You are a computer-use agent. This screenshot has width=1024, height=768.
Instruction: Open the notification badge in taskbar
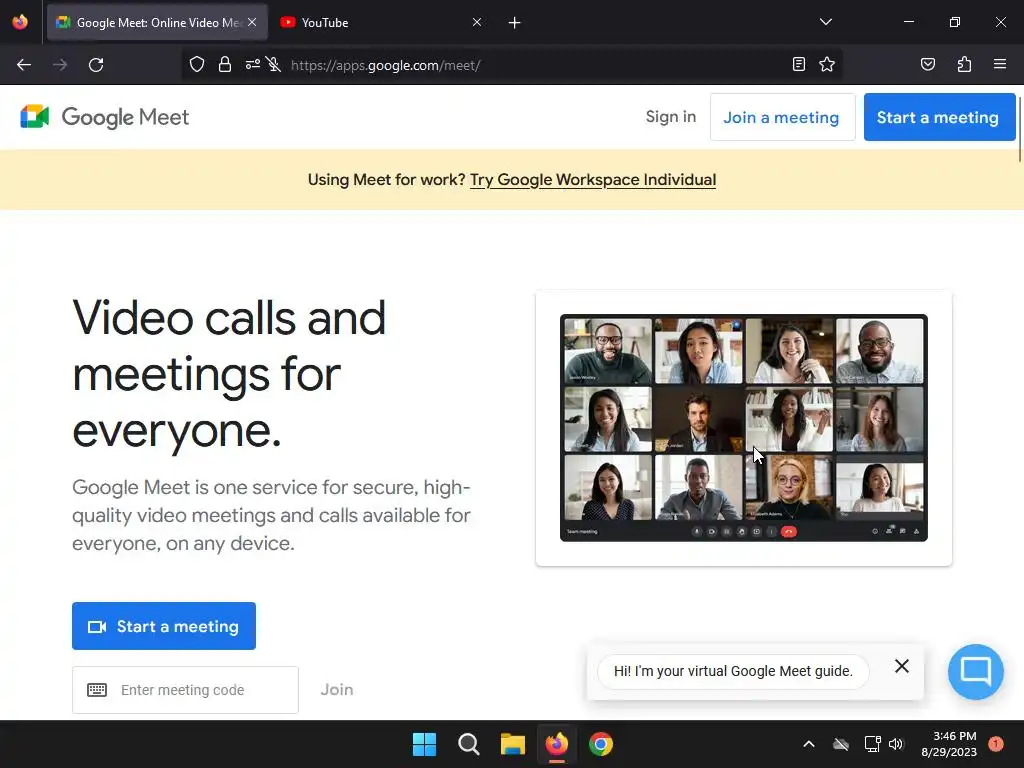996,744
